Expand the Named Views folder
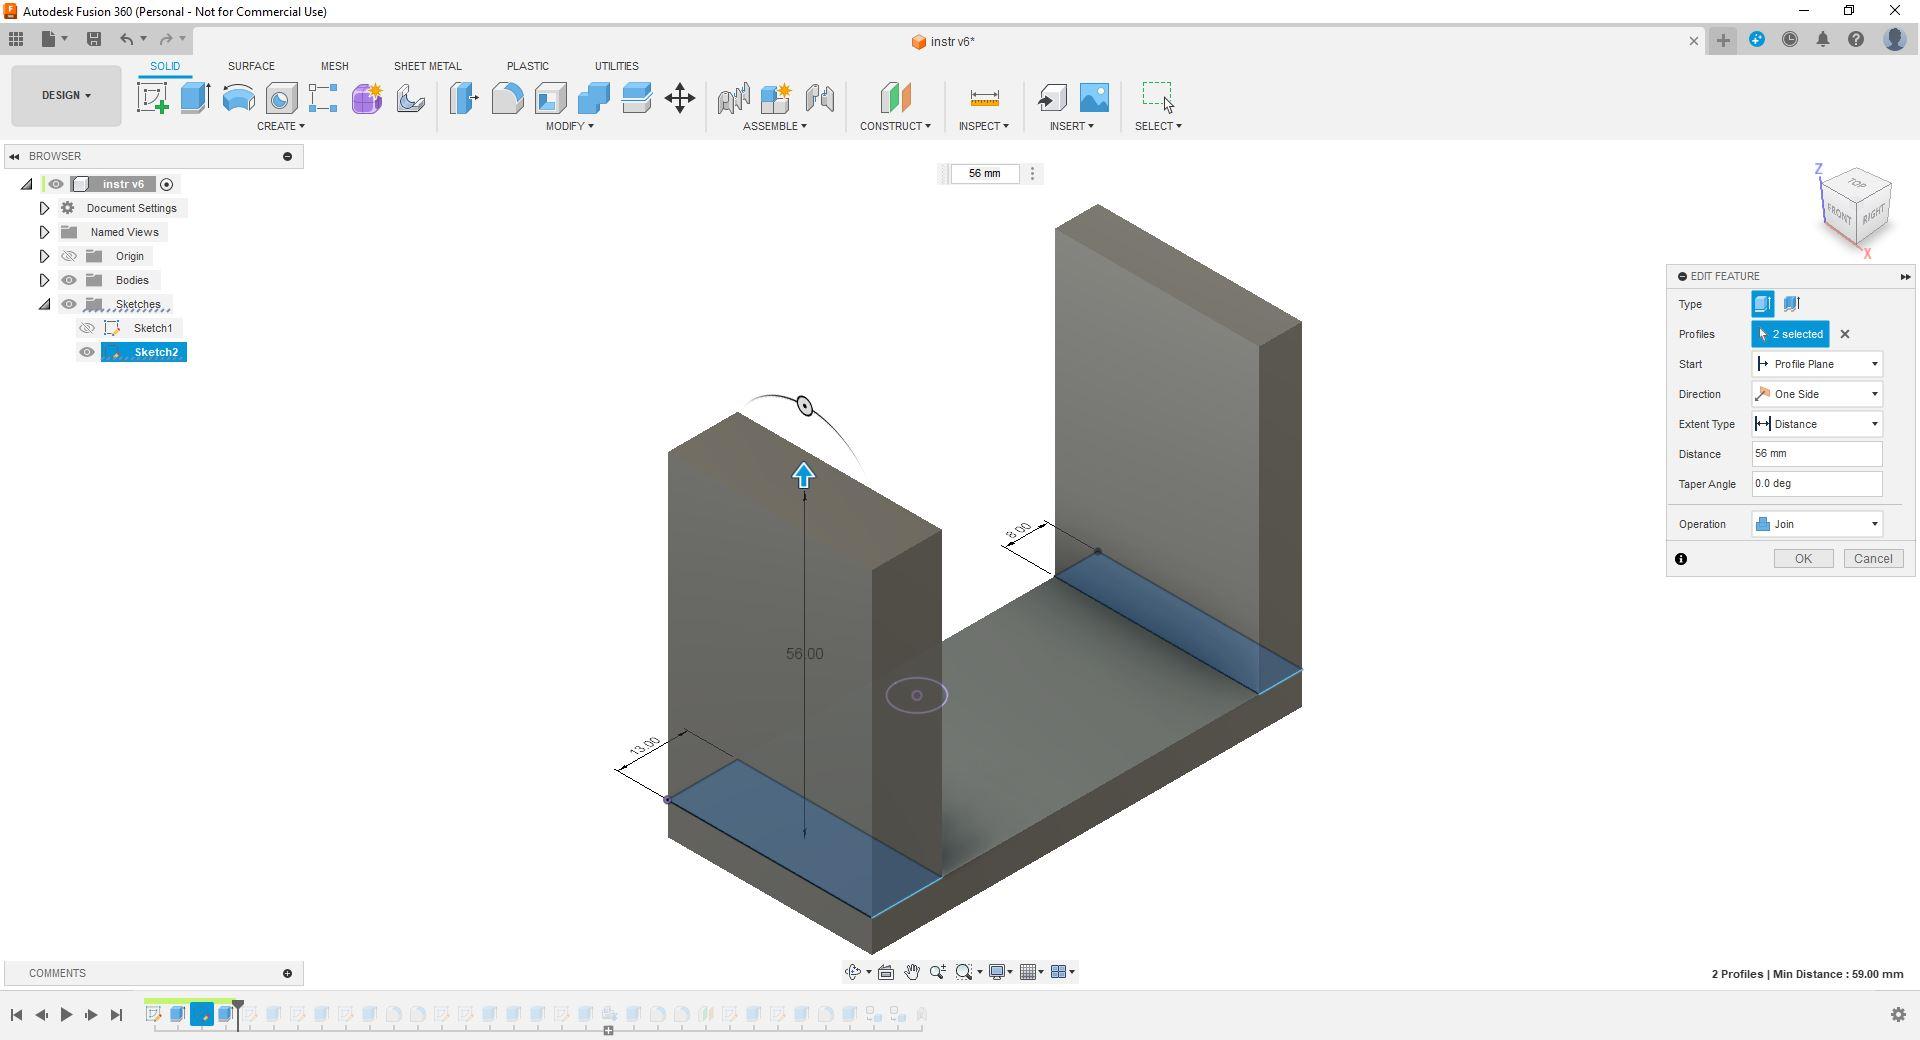Image resolution: width=1920 pixels, height=1040 pixels. click(x=44, y=232)
